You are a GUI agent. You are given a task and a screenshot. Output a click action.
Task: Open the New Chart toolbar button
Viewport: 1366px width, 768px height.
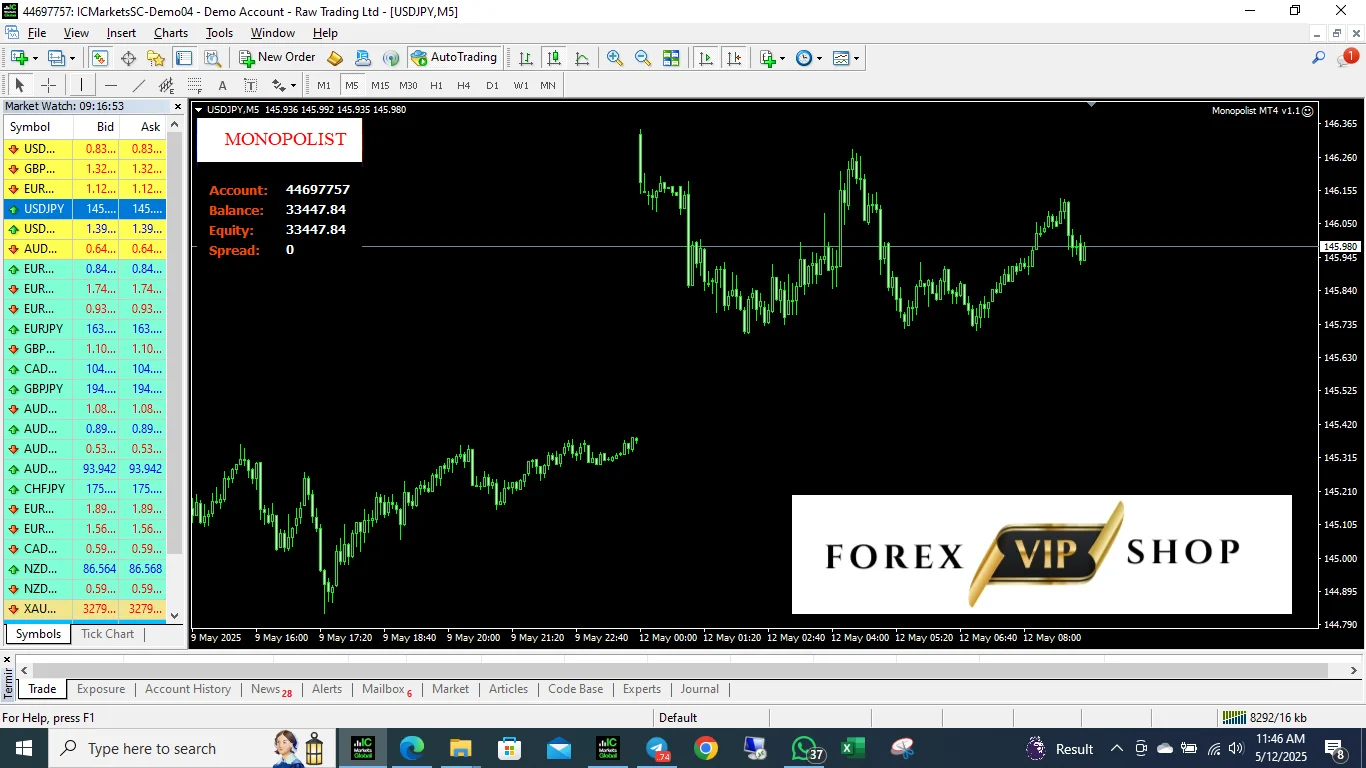19,58
